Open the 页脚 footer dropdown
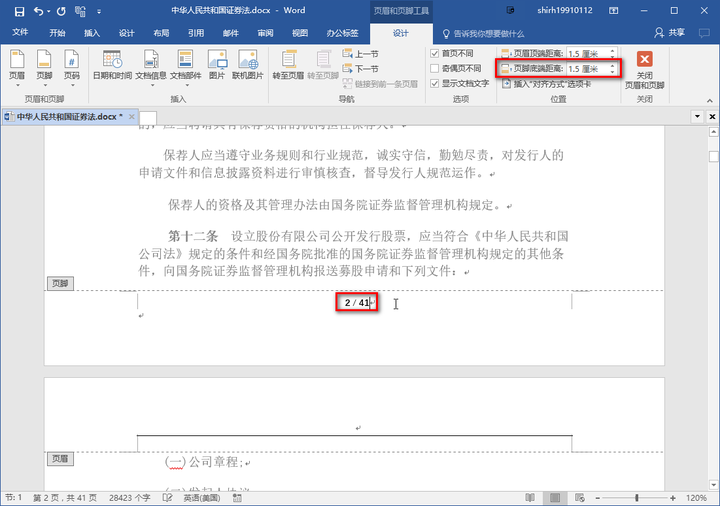This screenshot has height=506, width=720. point(44,65)
